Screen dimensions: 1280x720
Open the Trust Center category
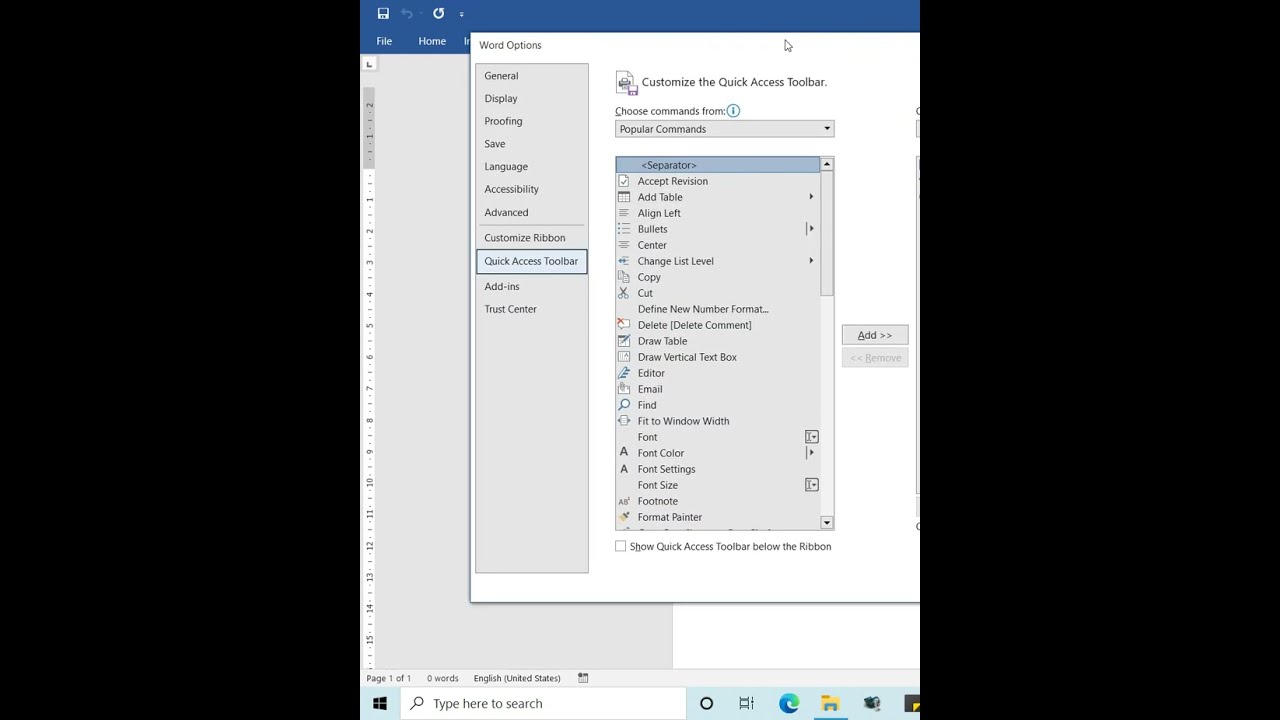(x=511, y=309)
